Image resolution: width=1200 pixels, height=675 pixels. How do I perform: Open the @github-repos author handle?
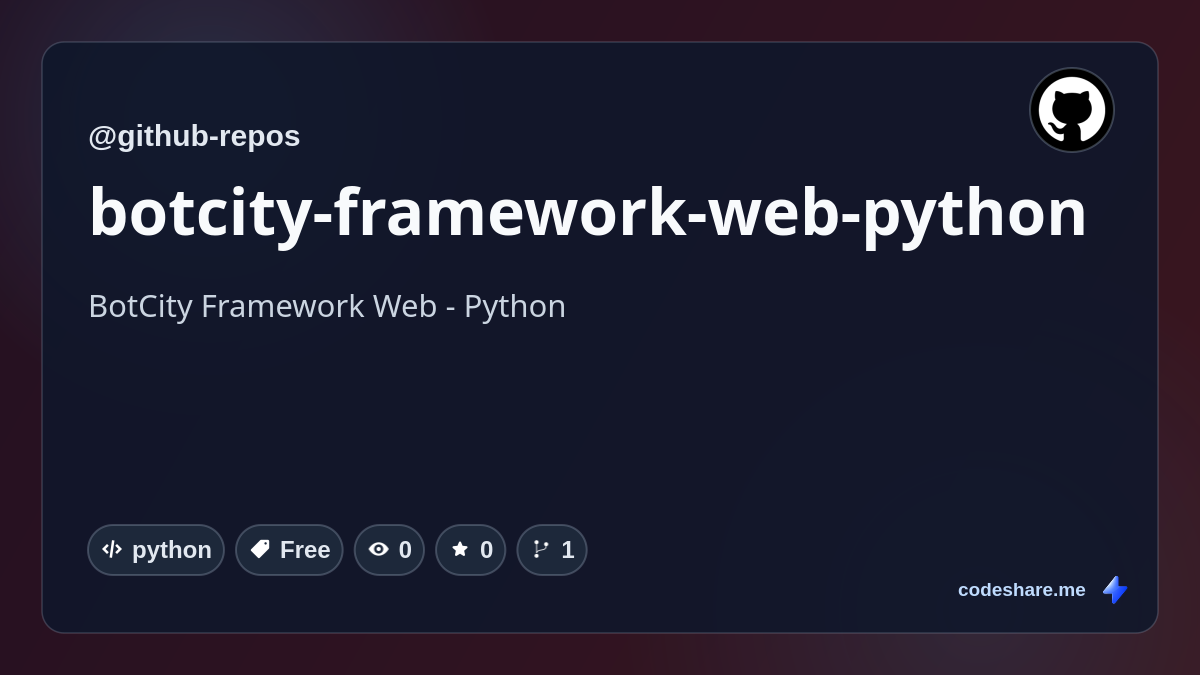[194, 136]
